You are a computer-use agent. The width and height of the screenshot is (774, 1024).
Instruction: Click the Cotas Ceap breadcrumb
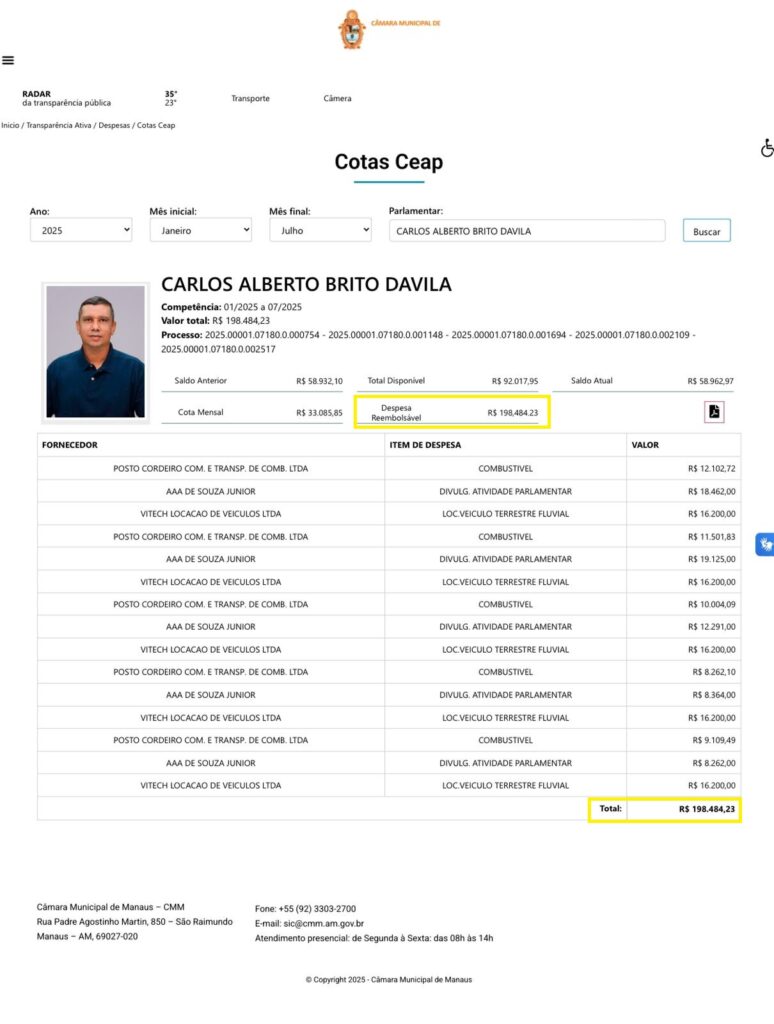pos(155,125)
